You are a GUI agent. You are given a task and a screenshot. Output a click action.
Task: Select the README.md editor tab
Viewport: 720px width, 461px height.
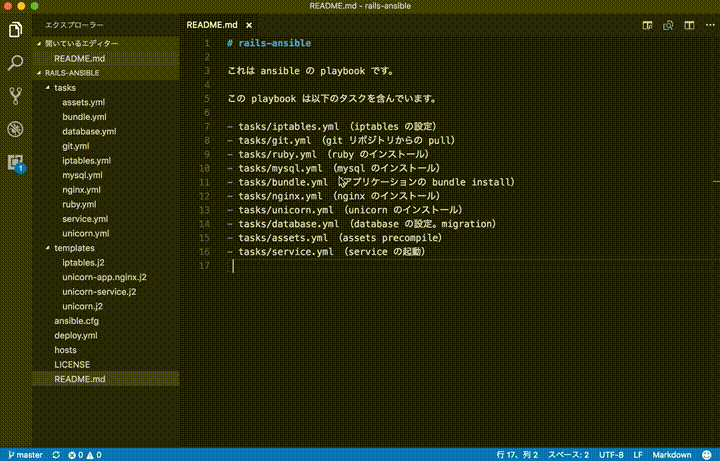coord(212,25)
